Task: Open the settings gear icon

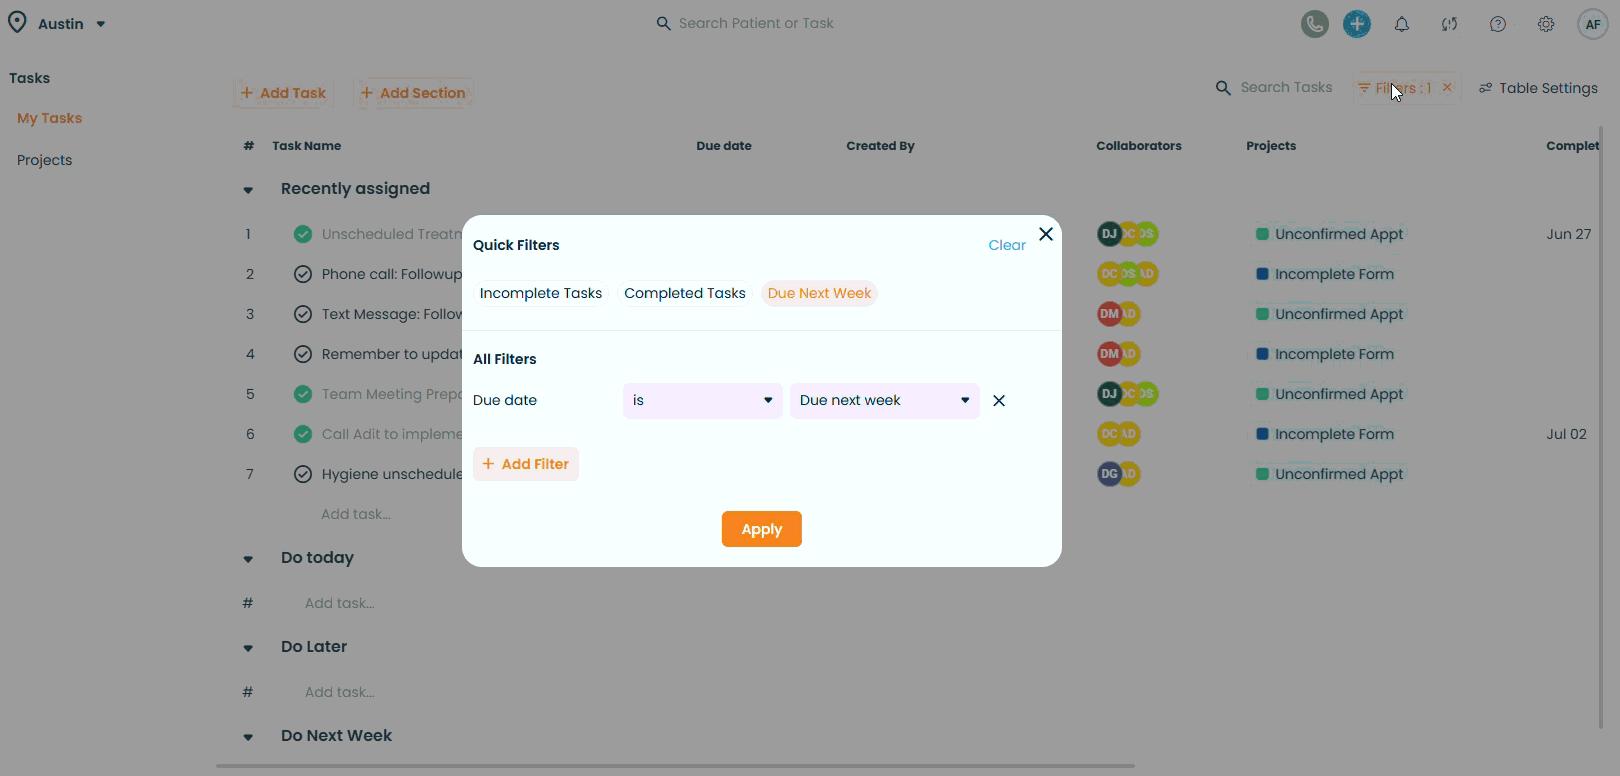Action: (x=1546, y=24)
